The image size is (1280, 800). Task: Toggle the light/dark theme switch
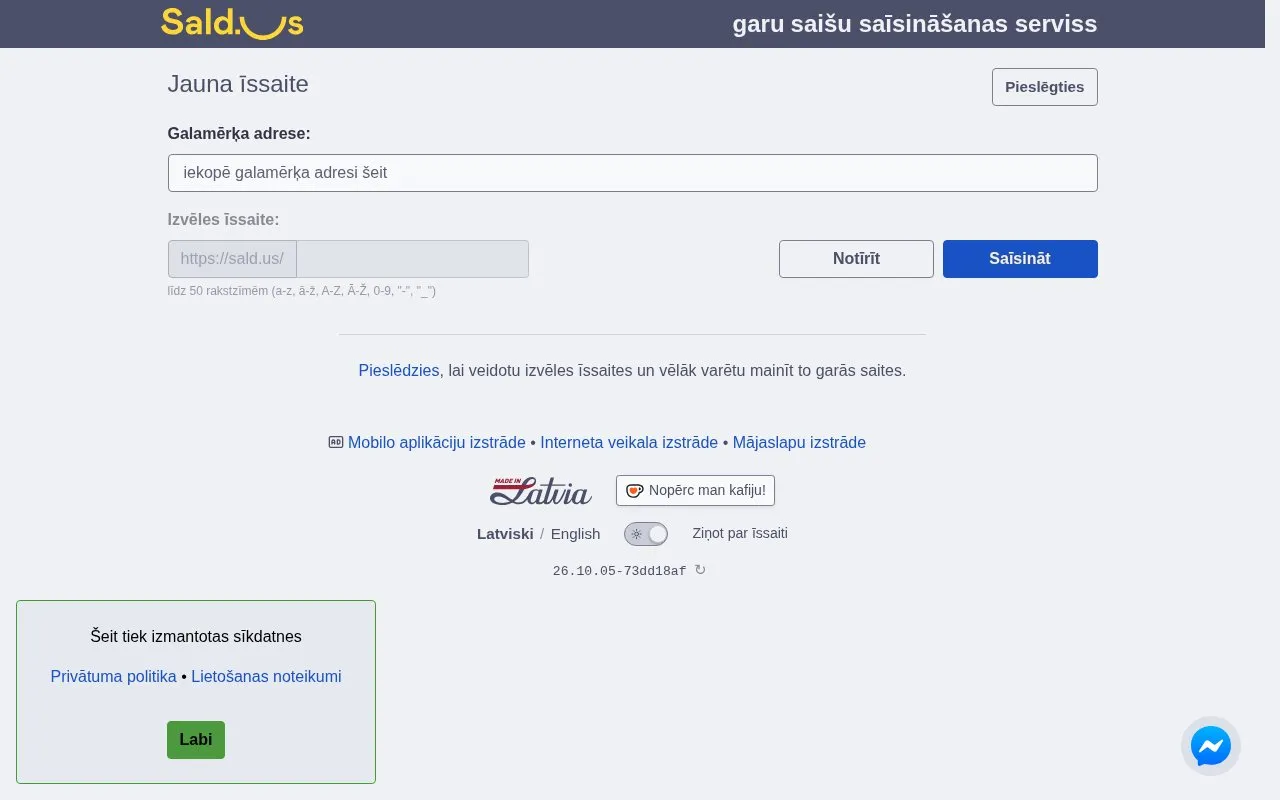646,534
